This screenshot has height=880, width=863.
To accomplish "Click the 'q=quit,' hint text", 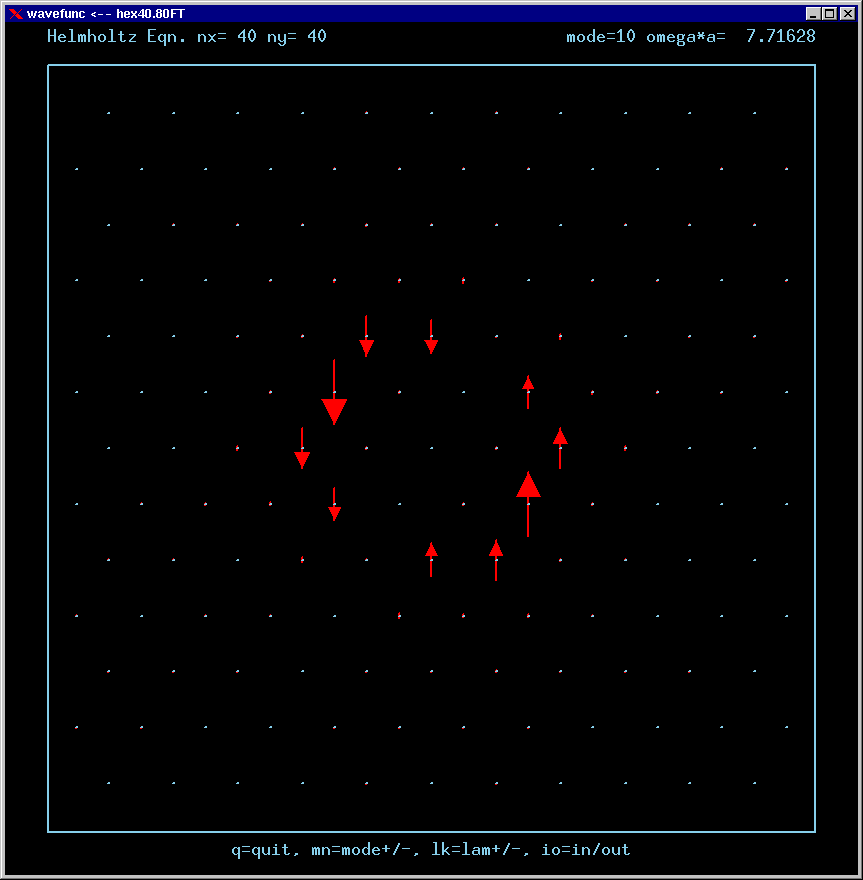I will click(267, 850).
